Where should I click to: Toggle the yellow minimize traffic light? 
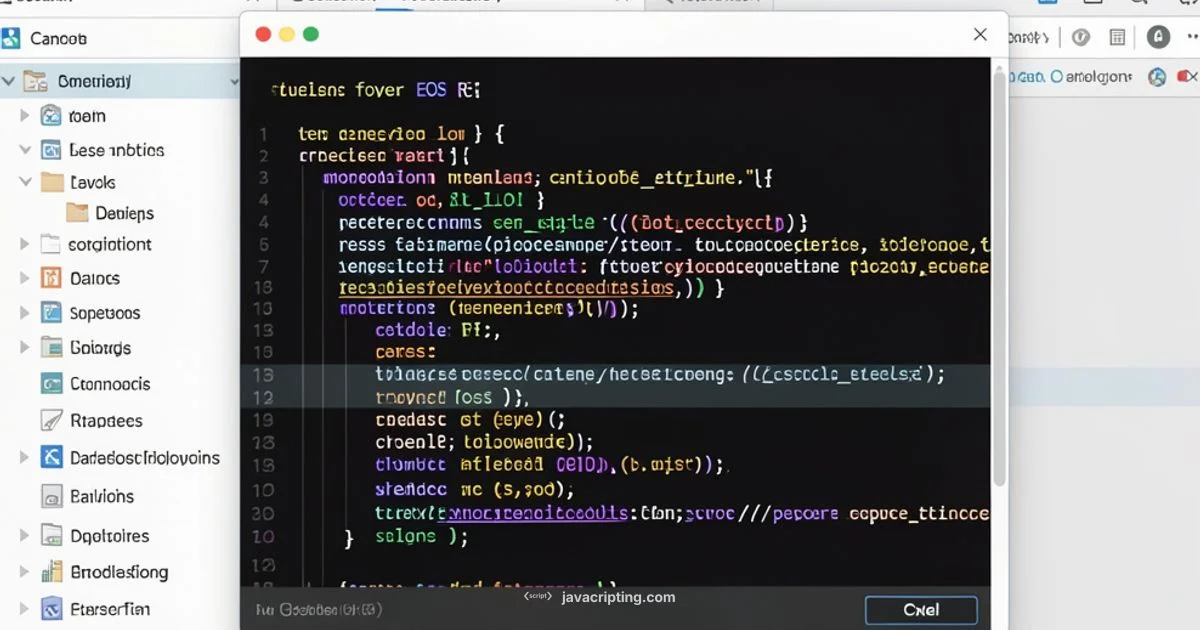287,33
